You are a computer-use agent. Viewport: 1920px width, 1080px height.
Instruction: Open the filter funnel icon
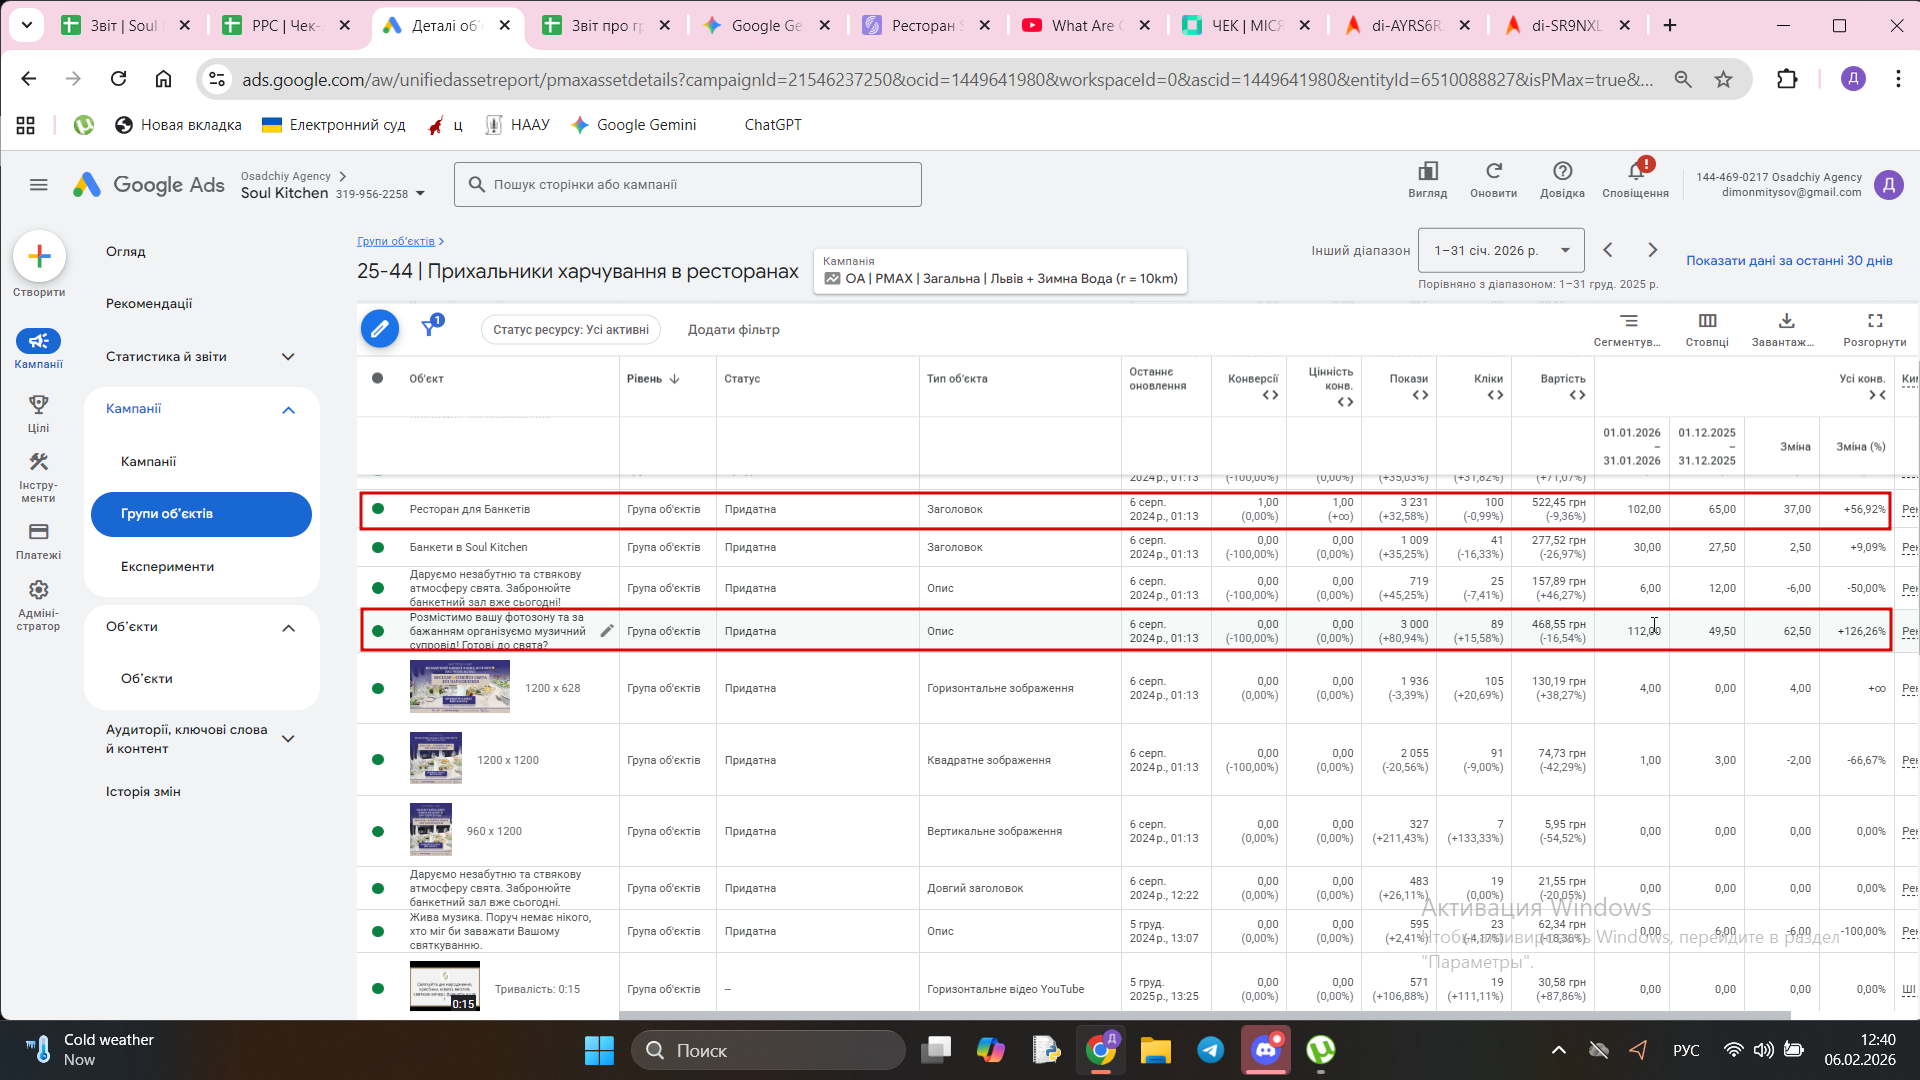430,327
